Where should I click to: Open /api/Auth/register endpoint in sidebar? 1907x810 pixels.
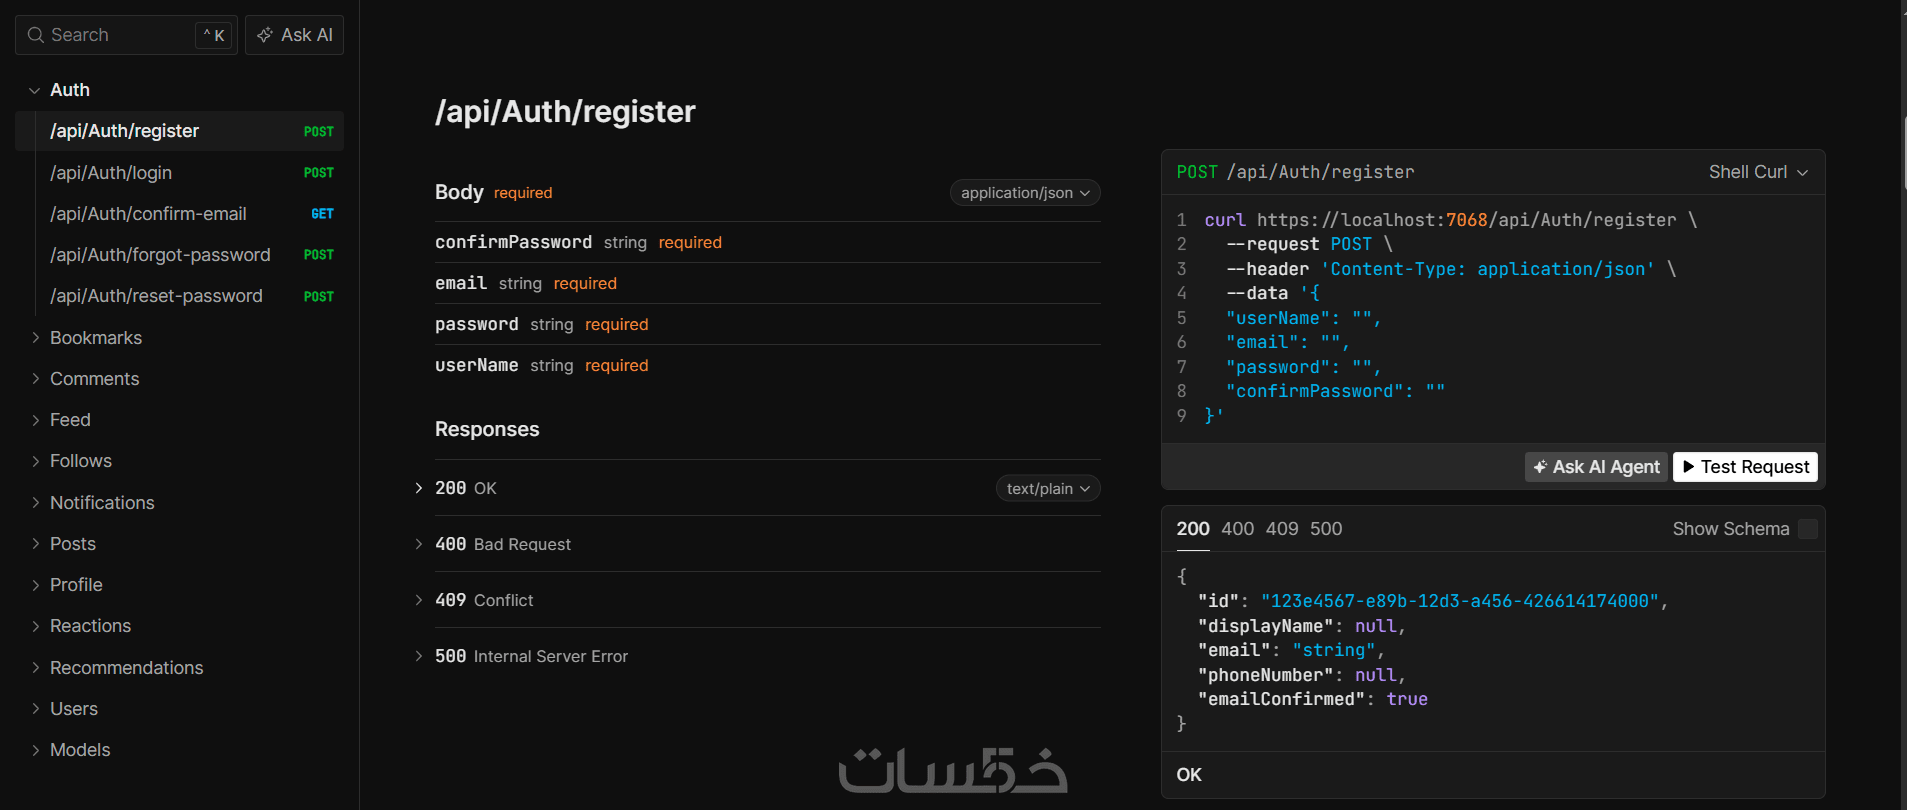[180, 131]
